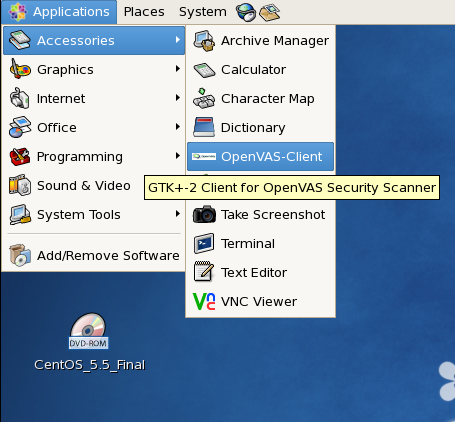Expand the System Tools submenu arrow
The height and width of the screenshot is (422, 455).
click(178, 214)
